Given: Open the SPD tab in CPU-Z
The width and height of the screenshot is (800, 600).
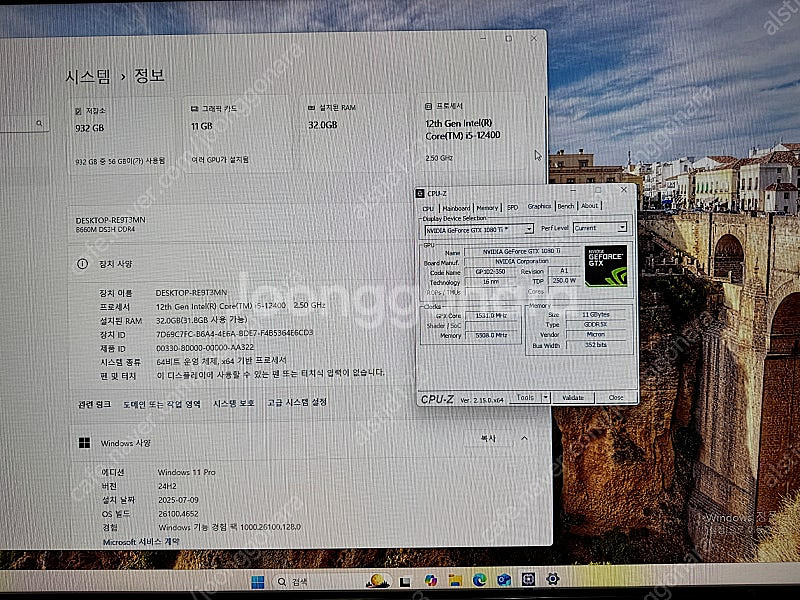Looking at the screenshot, I should pos(512,207).
